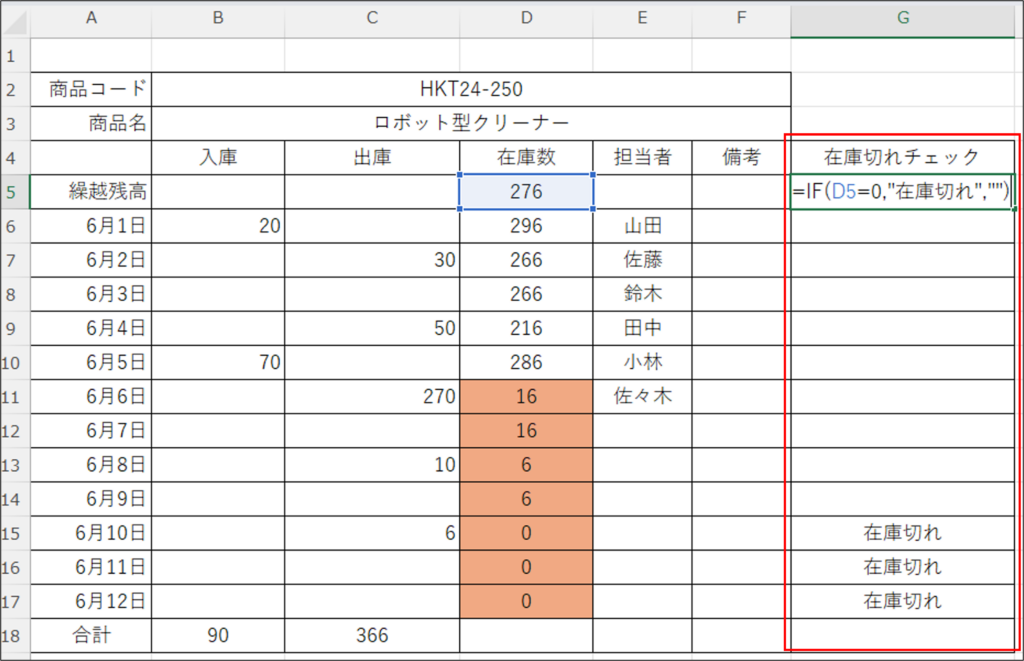Click the 入庫 value 70
The width and height of the screenshot is (1024, 661).
click(x=218, y=363)
